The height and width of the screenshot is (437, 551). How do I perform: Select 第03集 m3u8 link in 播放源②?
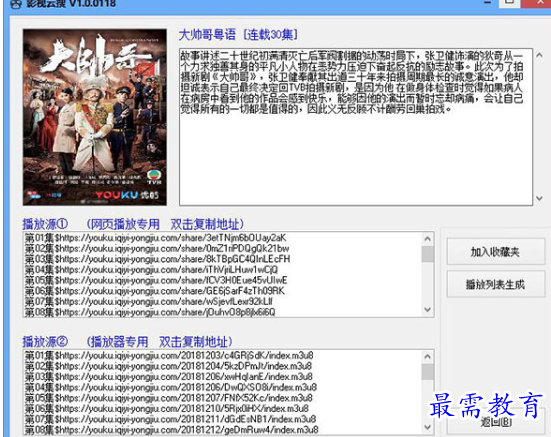pyautogui.click(x=168, y=376)
